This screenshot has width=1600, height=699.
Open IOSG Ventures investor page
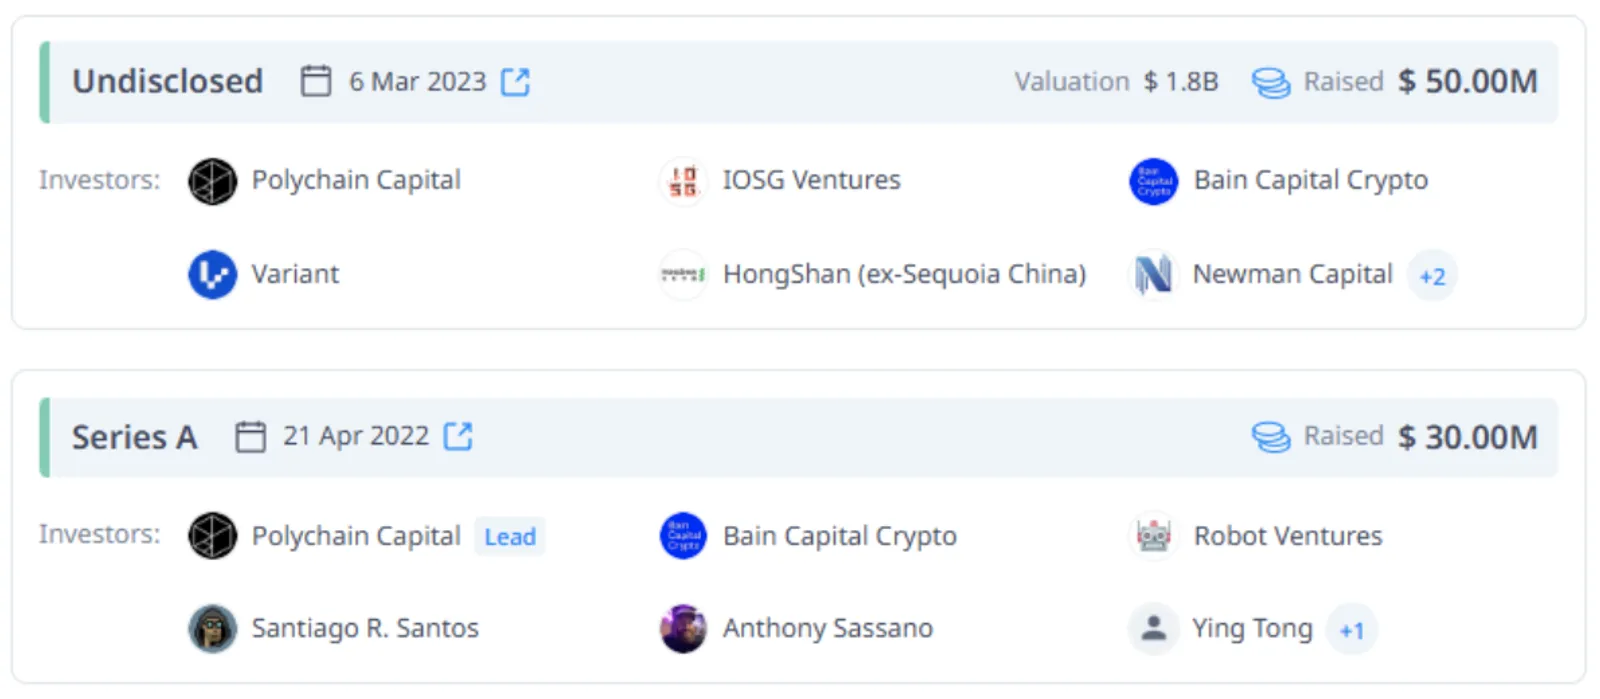[812, 180]
